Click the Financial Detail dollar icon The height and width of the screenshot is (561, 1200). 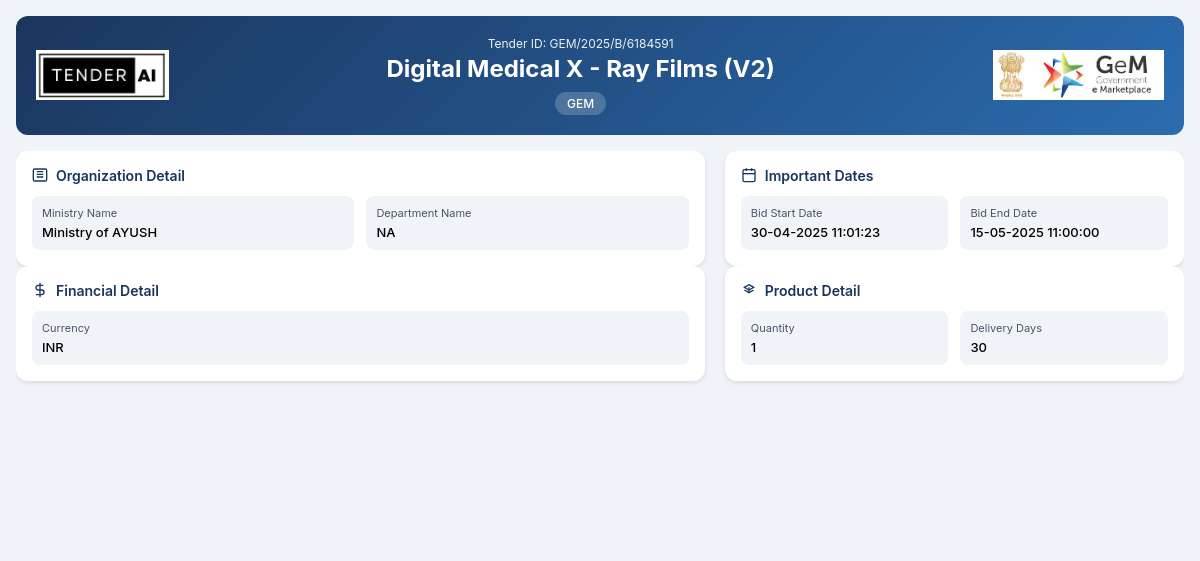point(40,290)
